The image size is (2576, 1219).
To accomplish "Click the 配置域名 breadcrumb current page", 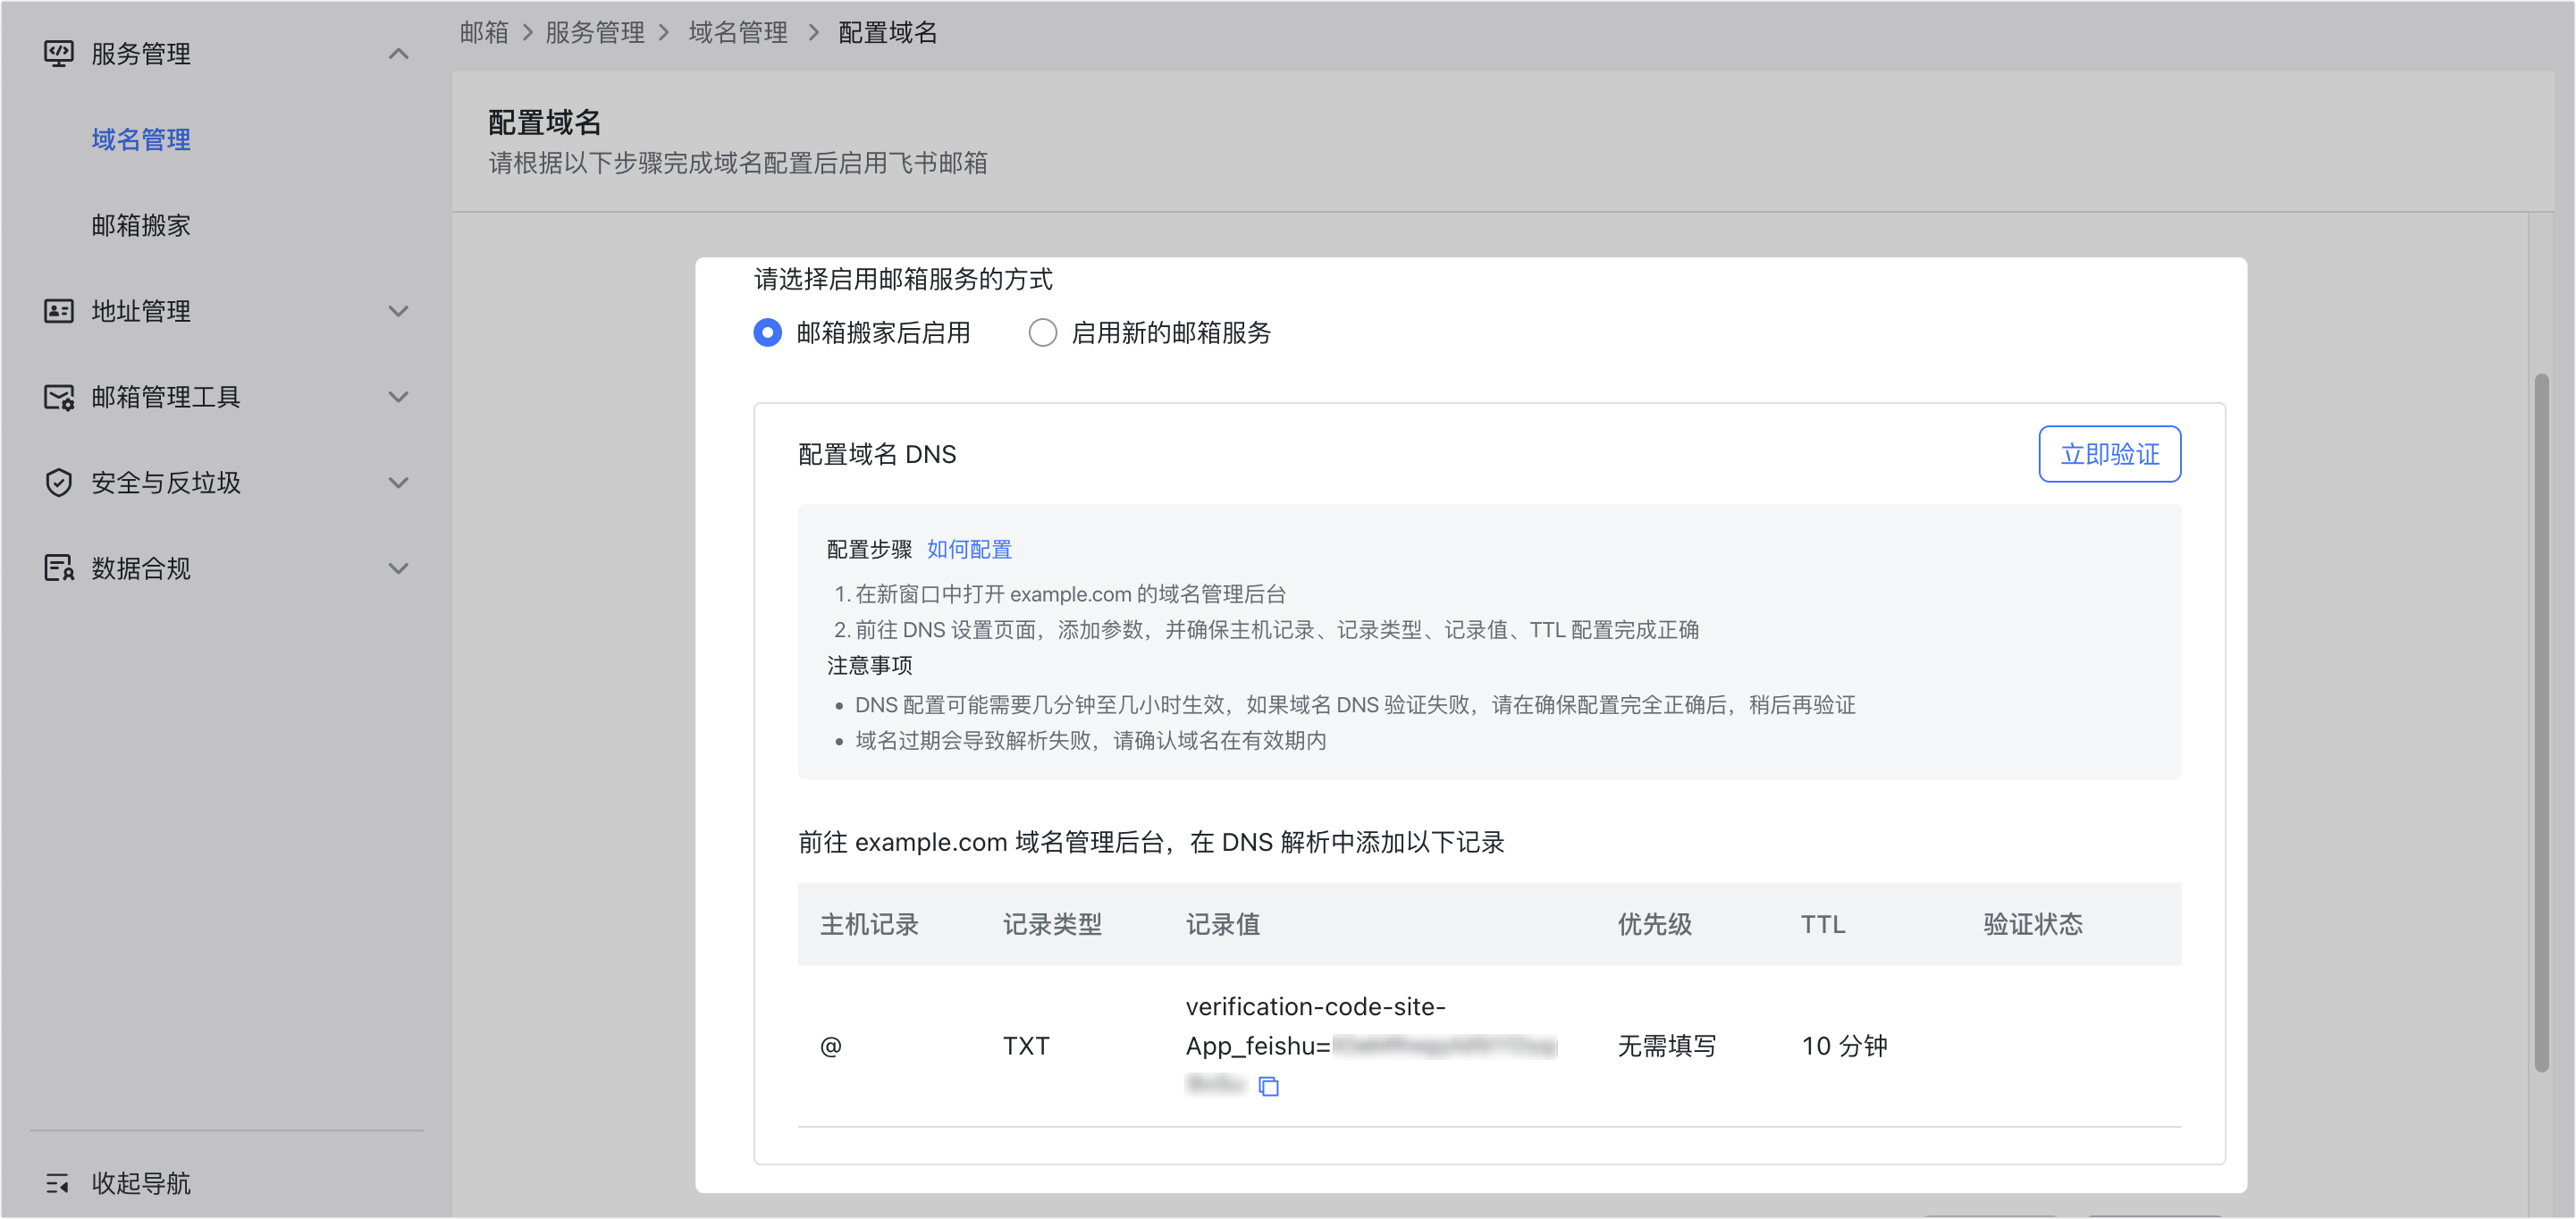I will [887, 32].
